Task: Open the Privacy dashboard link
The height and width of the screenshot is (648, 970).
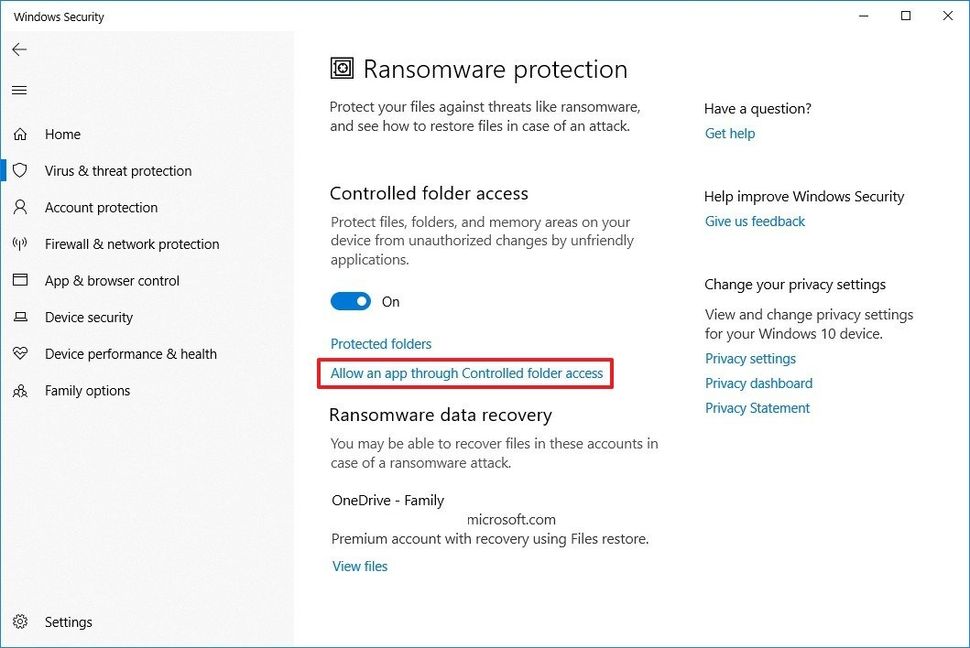Action: [758, 383]
